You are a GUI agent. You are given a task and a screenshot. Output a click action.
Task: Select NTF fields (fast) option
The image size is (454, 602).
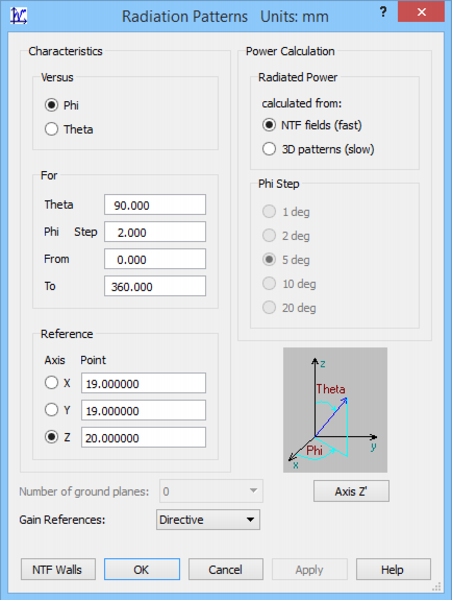tap(269, 125)
